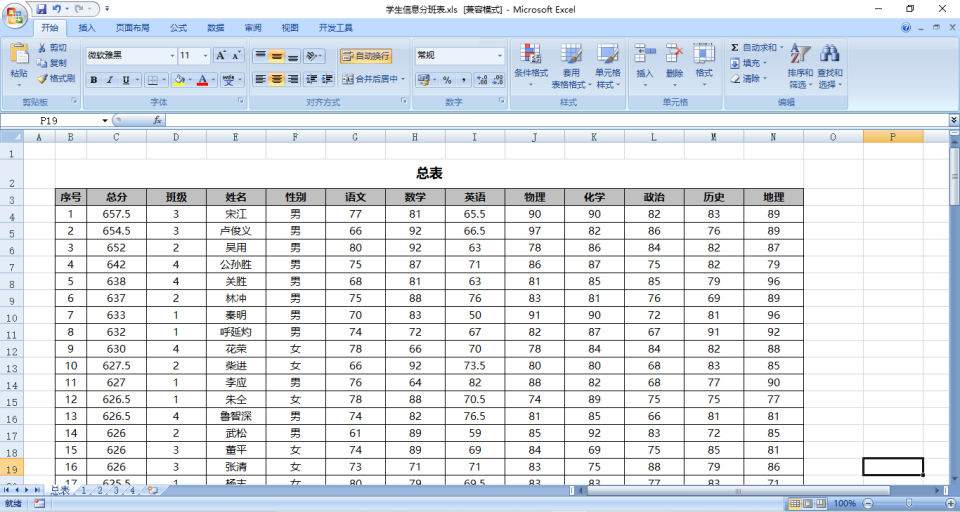Click the Sort & Filter (排序和筛选) icon
Screen dimensions: 960x512
pos(800,53)
